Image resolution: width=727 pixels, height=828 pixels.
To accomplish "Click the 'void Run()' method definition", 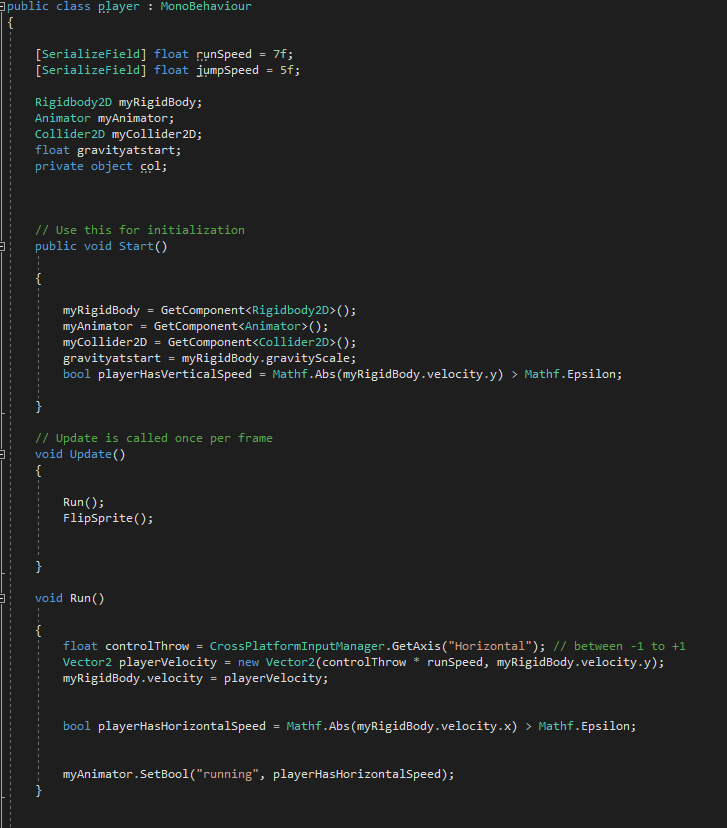I will click(x=70, y=598).
